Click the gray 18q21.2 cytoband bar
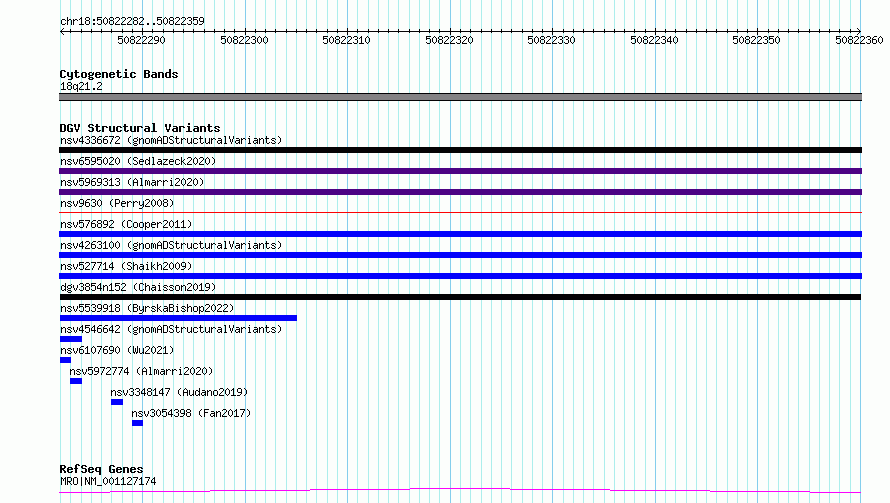The height and width of the screenshot is (503, 890). point(460,97)
